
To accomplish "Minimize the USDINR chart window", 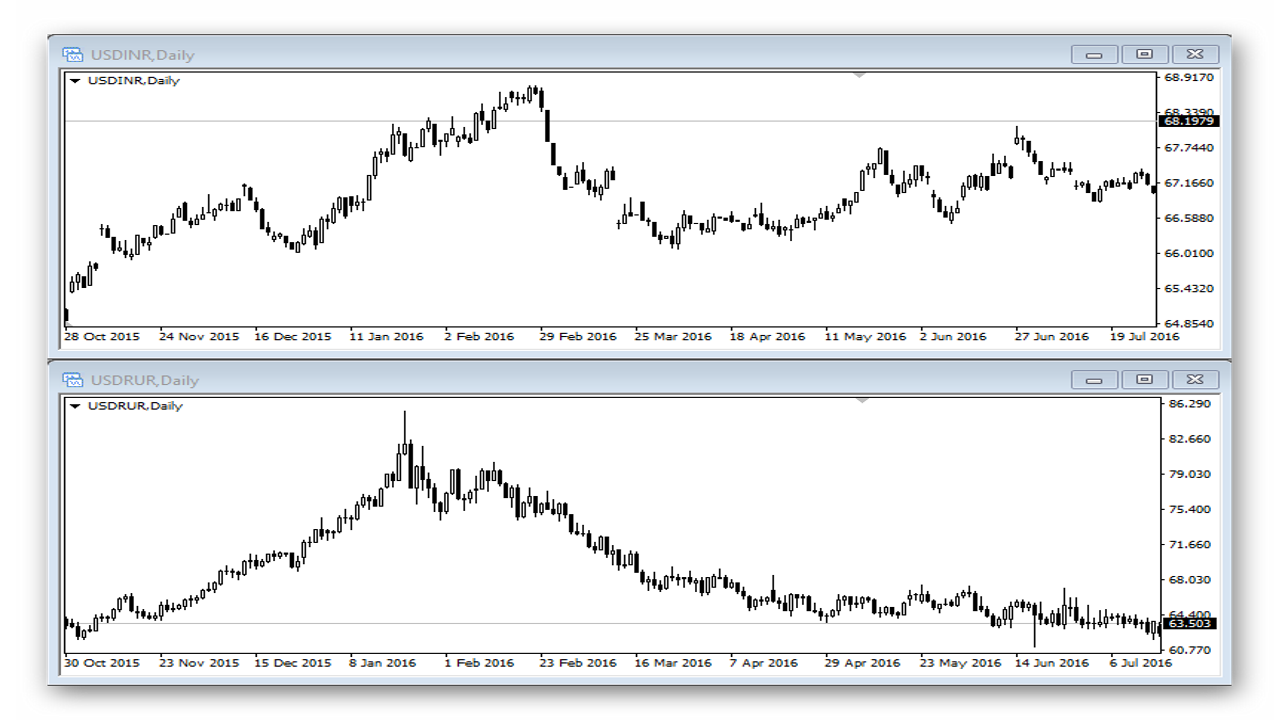I will tap(1094, 55).
